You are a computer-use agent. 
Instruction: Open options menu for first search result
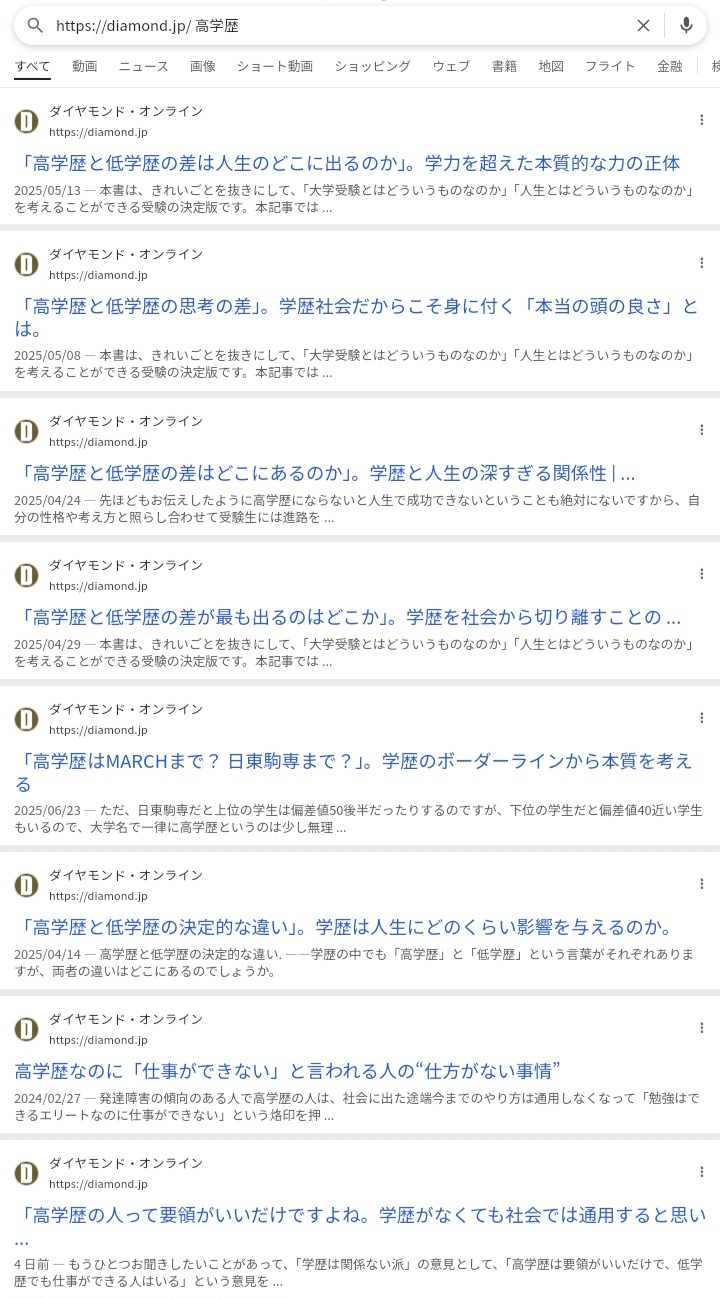701,120
